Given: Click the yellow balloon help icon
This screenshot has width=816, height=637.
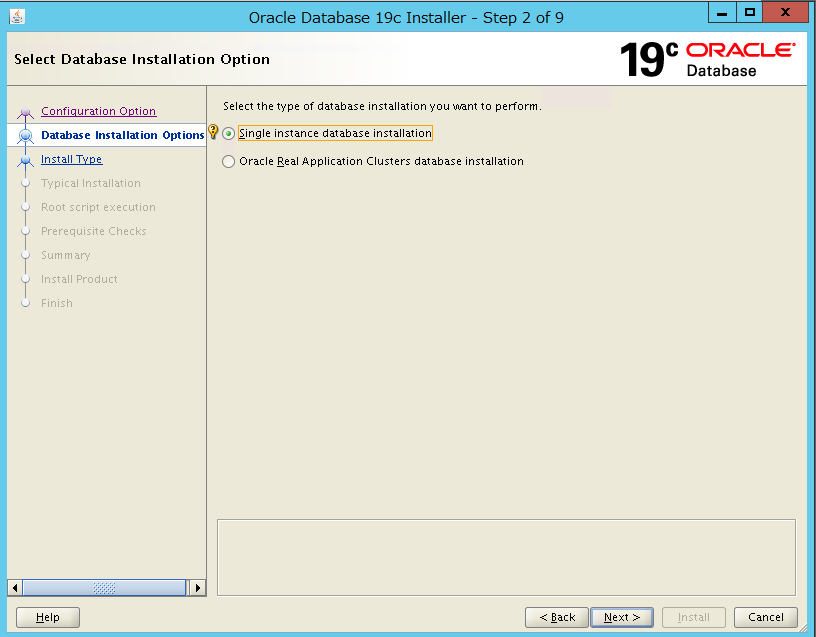Looking at the screenshot, I should pyautogui.click(x=213, y=131).
